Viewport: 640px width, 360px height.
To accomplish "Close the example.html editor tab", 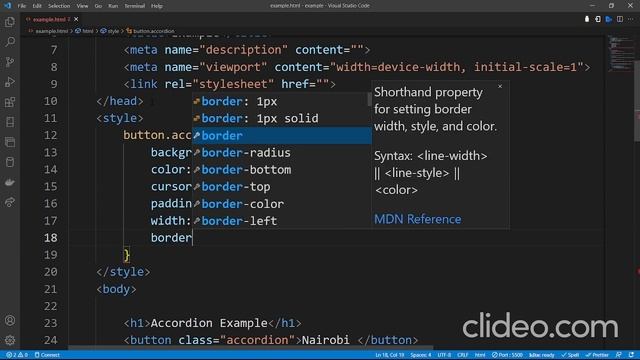I will pyautogui.click(x=76, y=19).
